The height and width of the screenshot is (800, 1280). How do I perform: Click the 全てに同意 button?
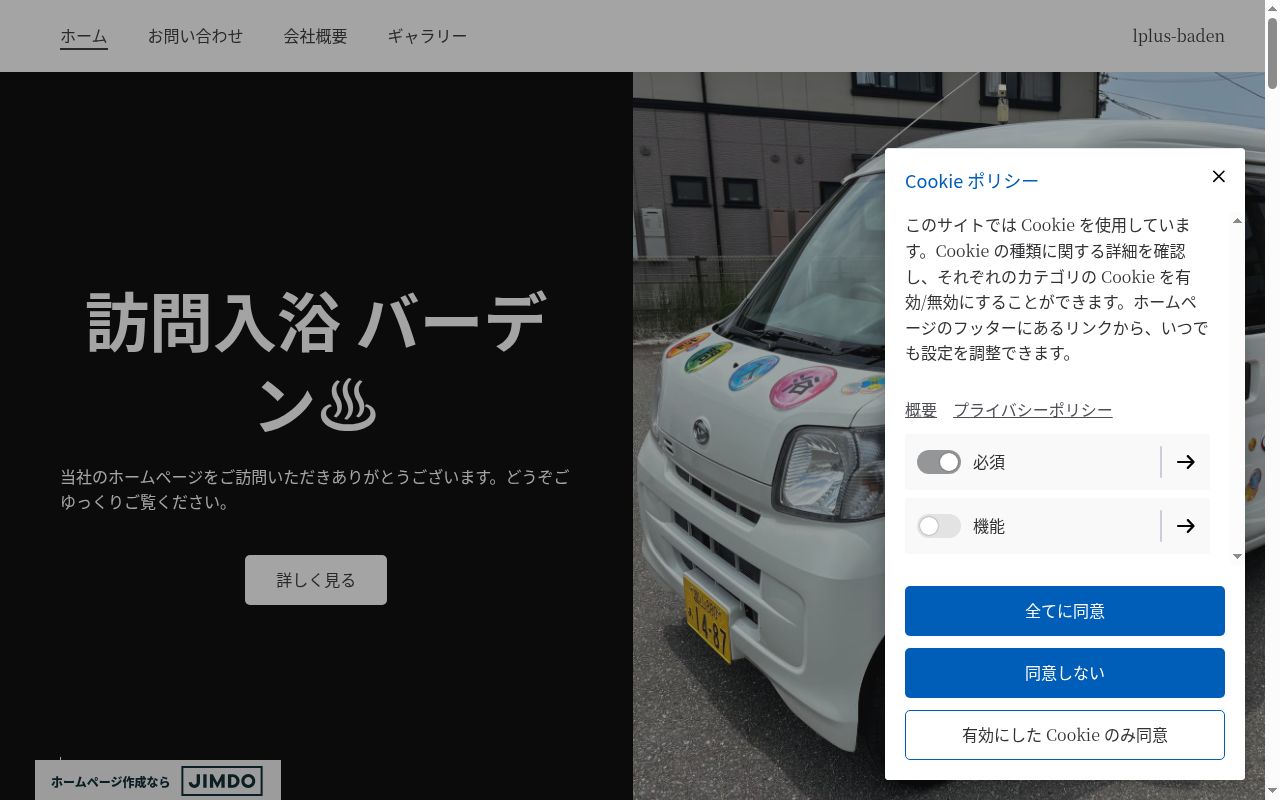pyautogui.click(x=1065, y=611)
